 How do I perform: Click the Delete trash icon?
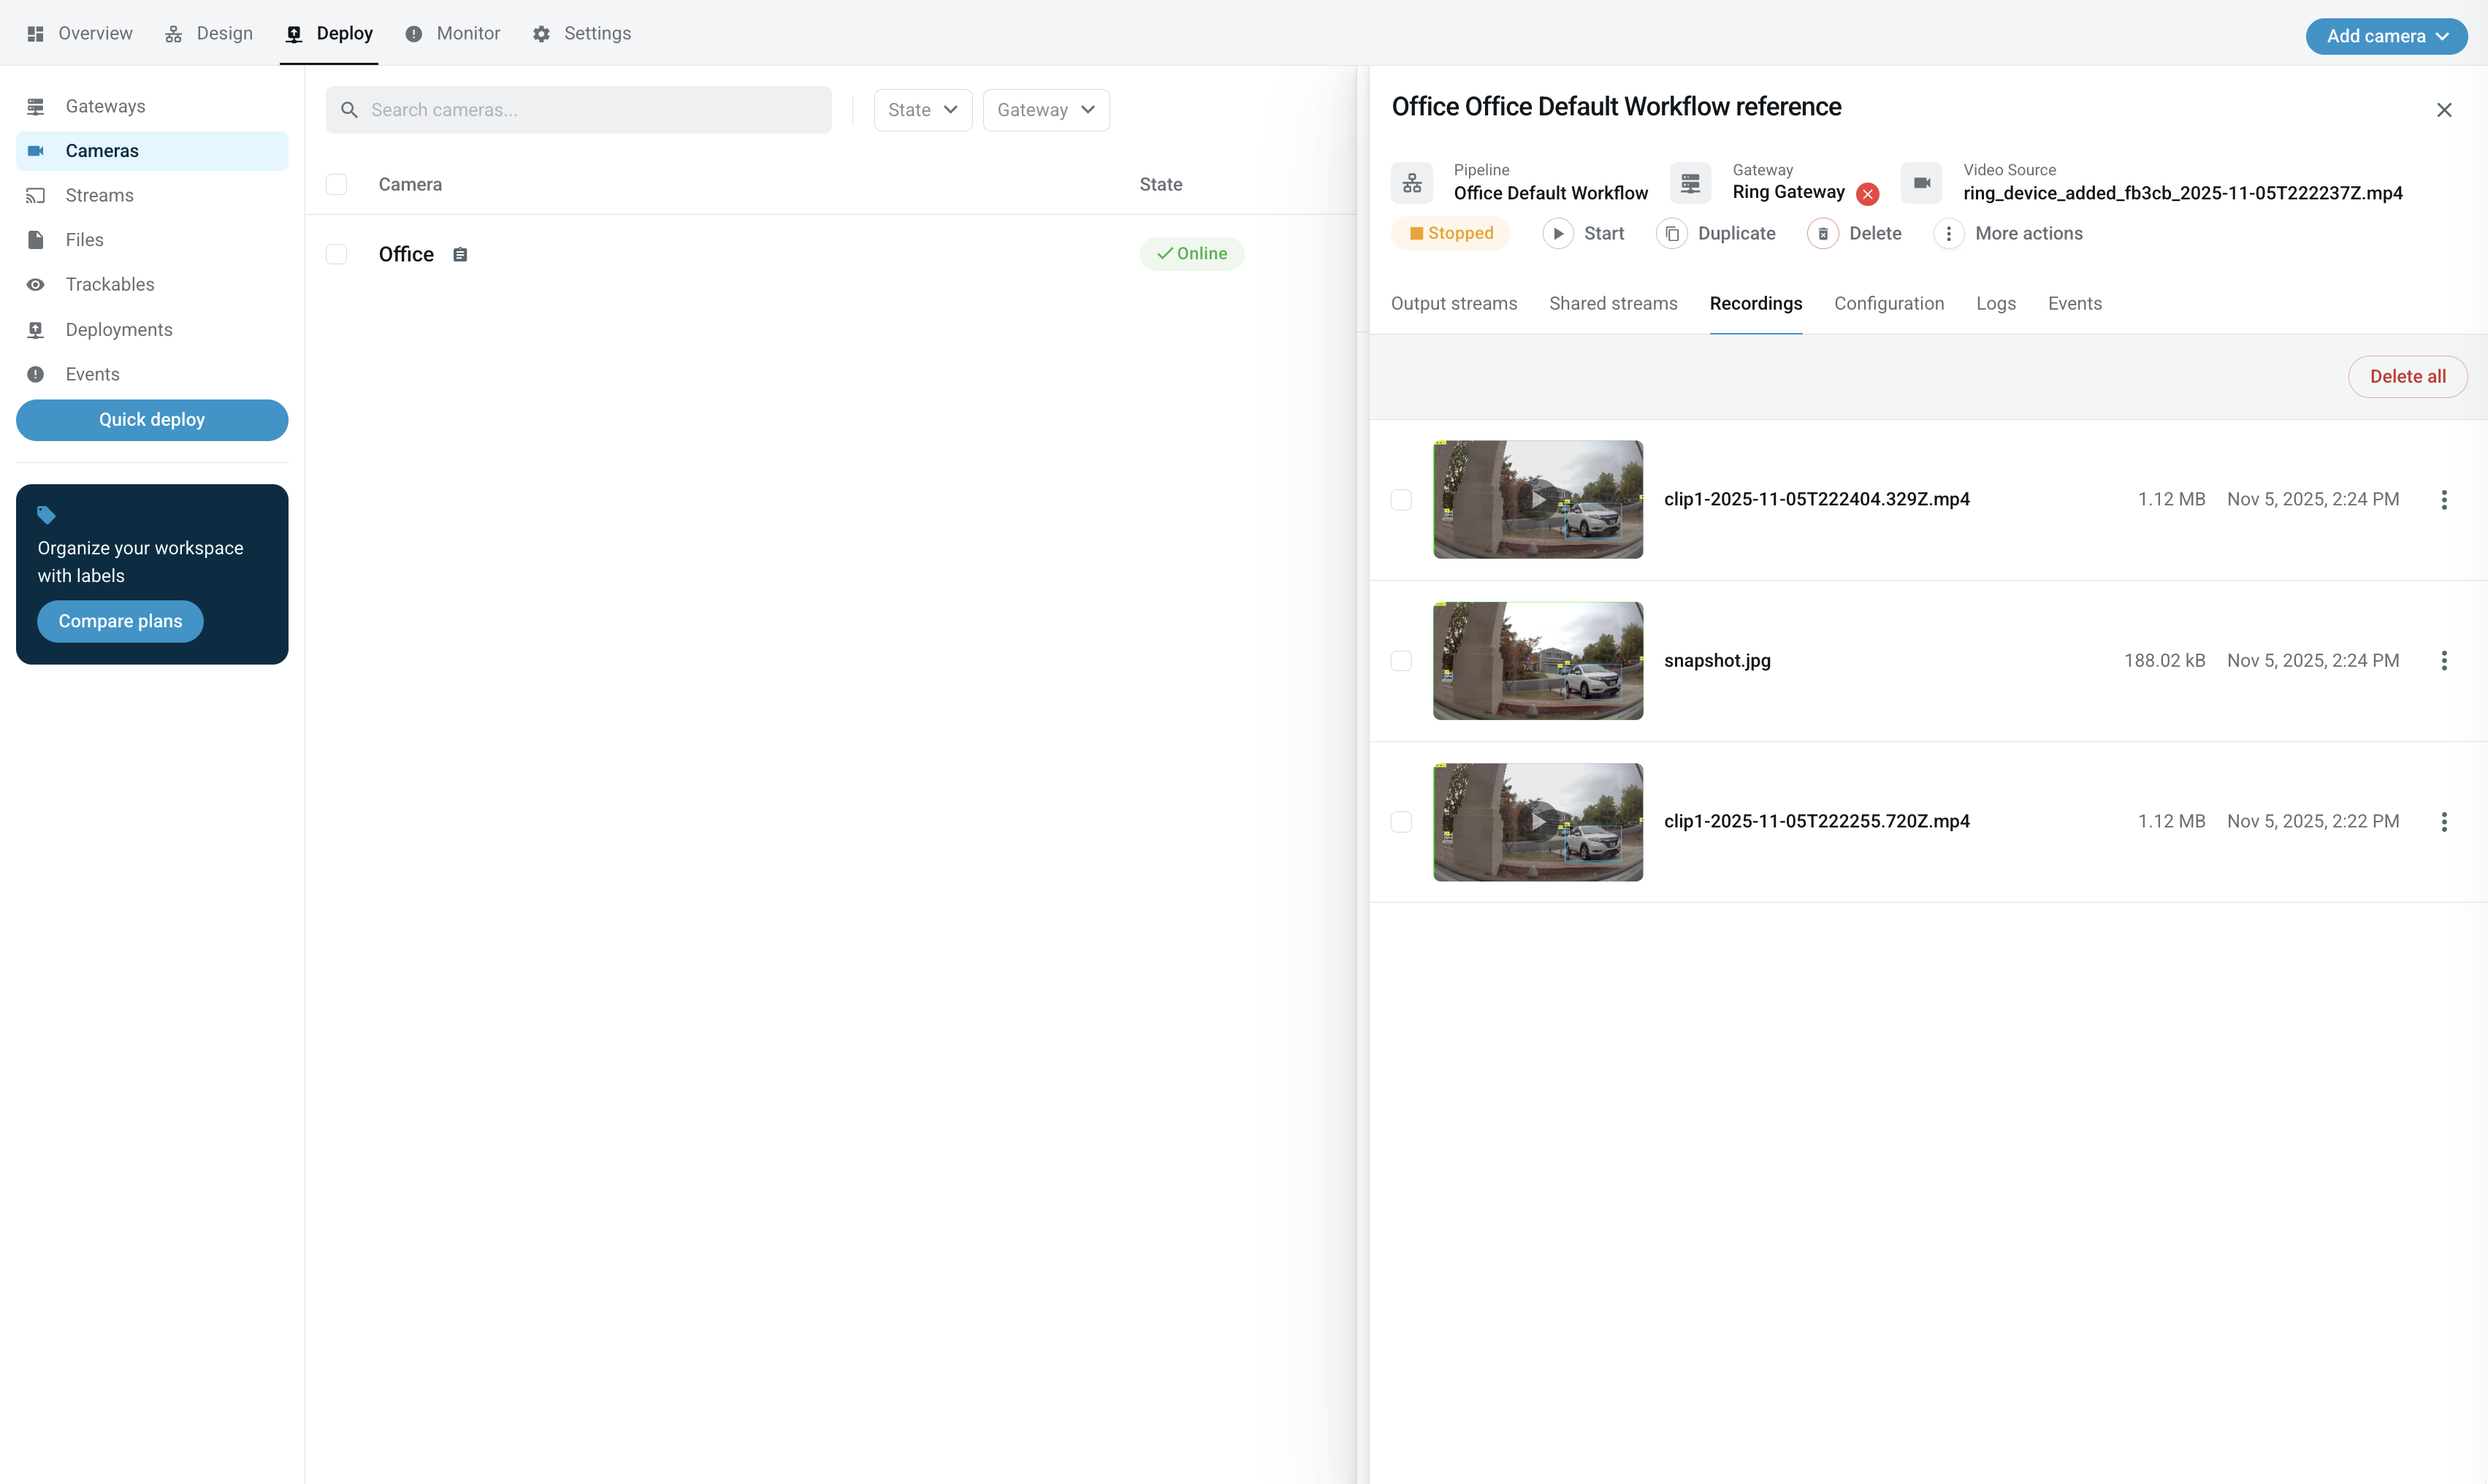pos(1822,233)
